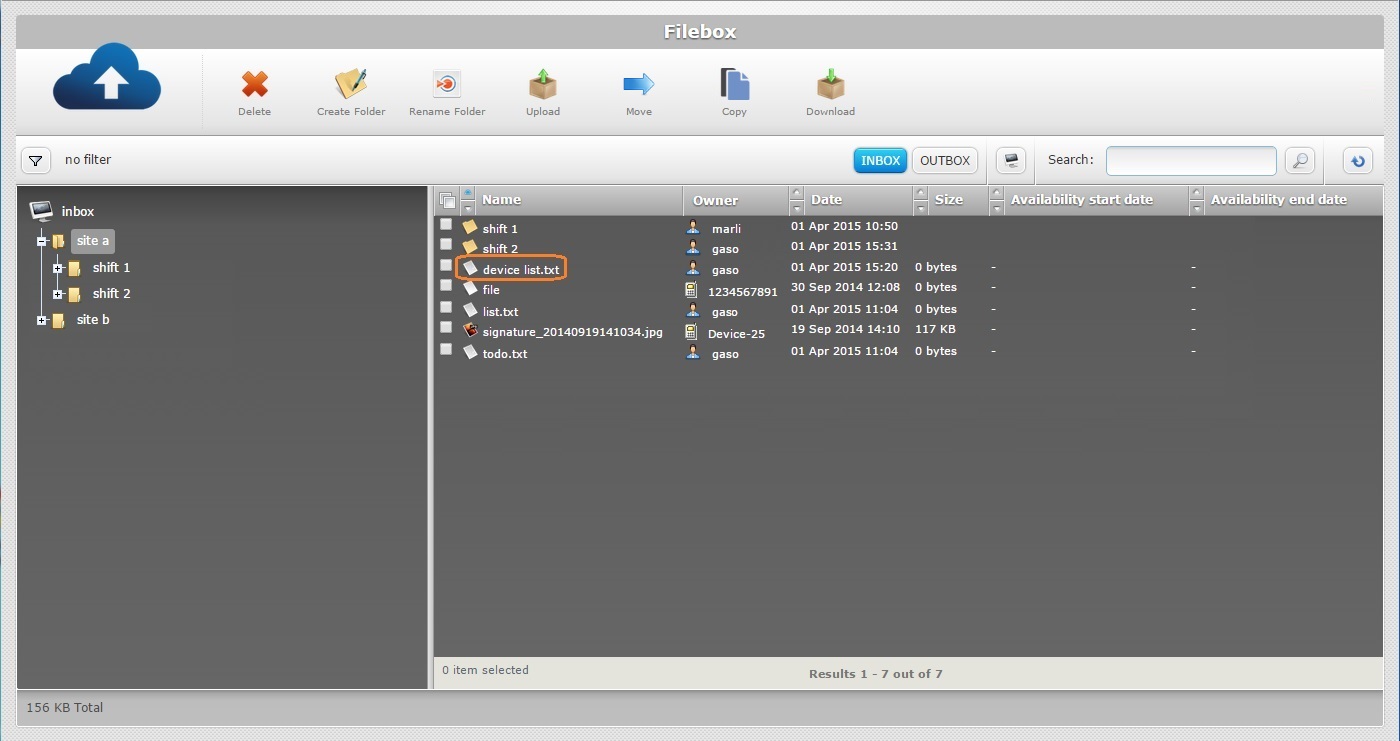Click the Upload toolbar icon

[x=543, y=84]
